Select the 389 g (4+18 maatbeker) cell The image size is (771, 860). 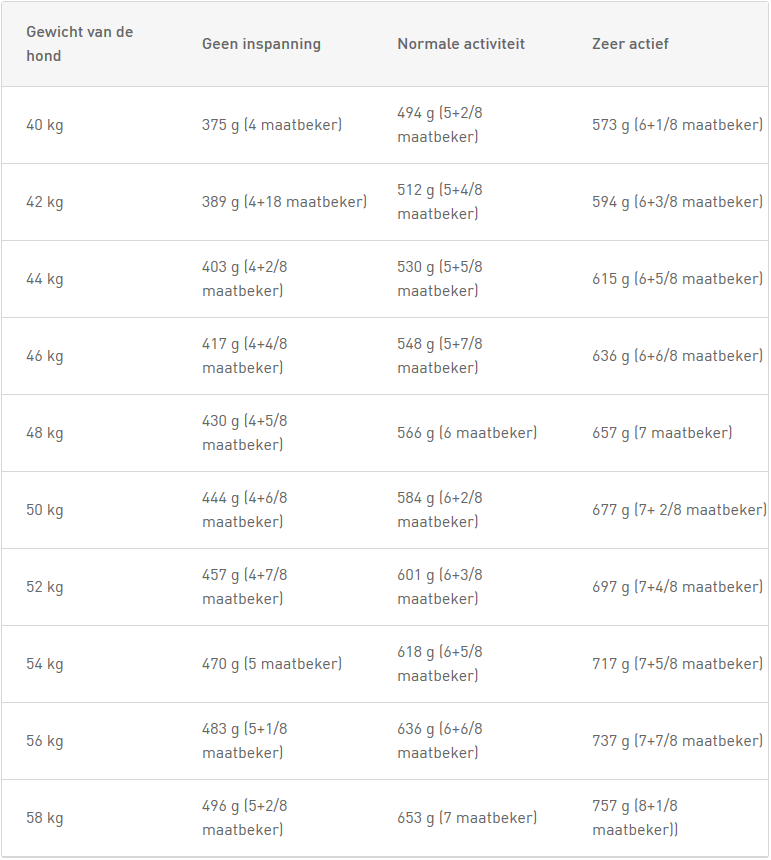(284, 202)
